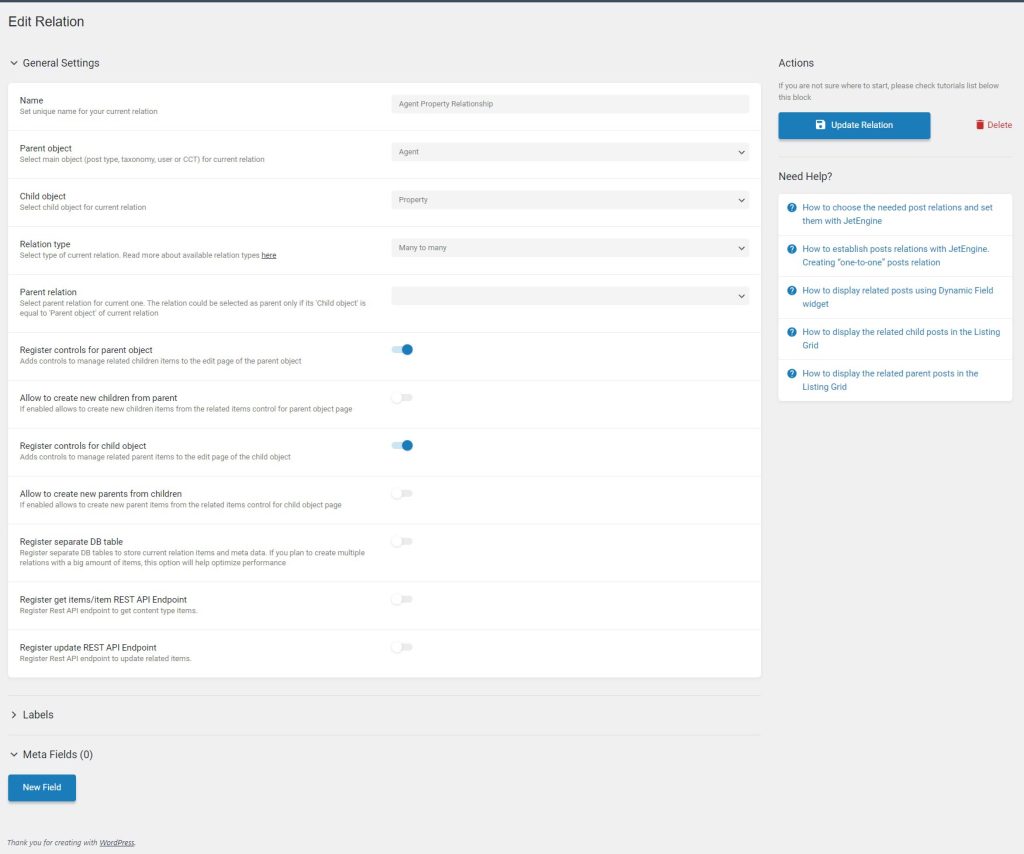Click help icon beside one-to-one relation tutorial
1024x854 pixels.
791,249
